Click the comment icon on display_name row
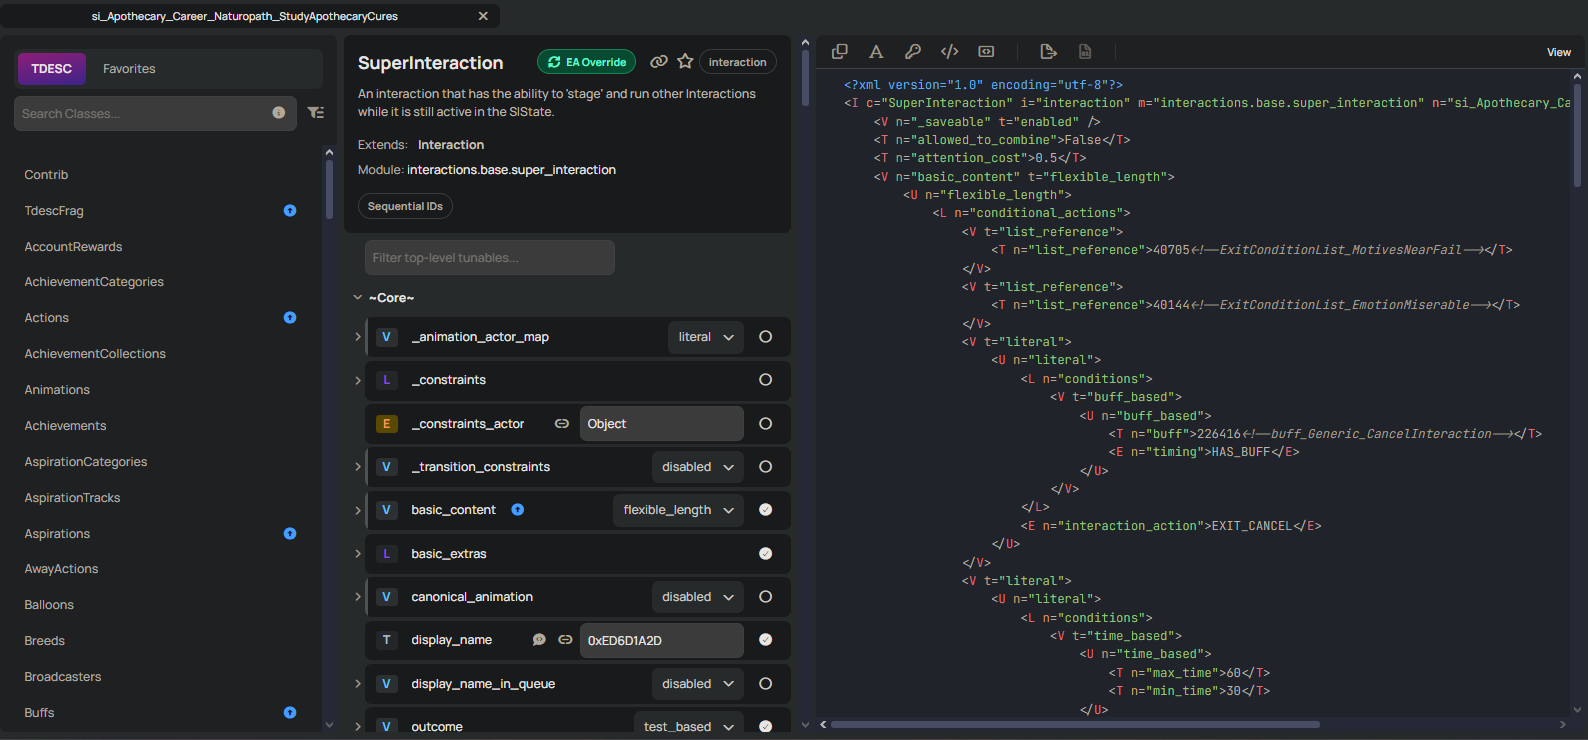 539,640
